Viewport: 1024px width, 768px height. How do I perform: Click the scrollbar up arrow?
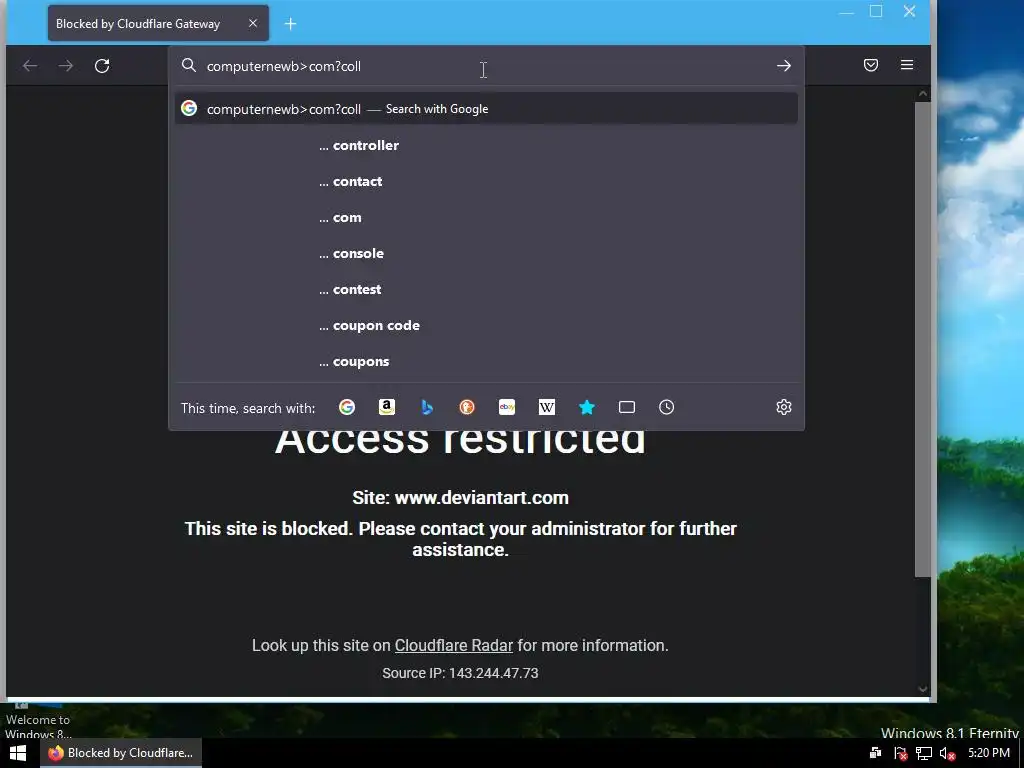pyautogui.click(x=922, y=93)
